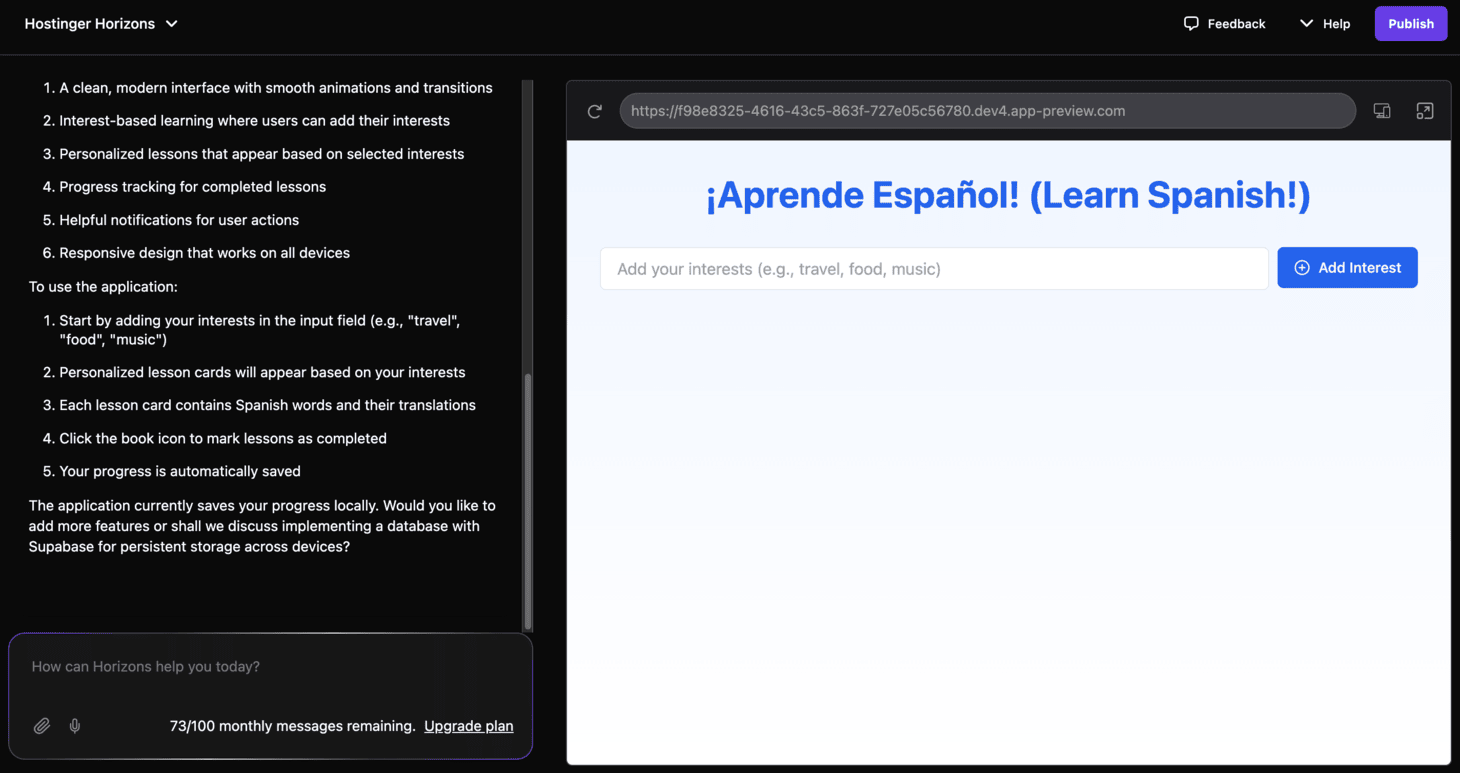
Task: Click the speech bubble icon next to Feedback
Action: (1190, 23)
